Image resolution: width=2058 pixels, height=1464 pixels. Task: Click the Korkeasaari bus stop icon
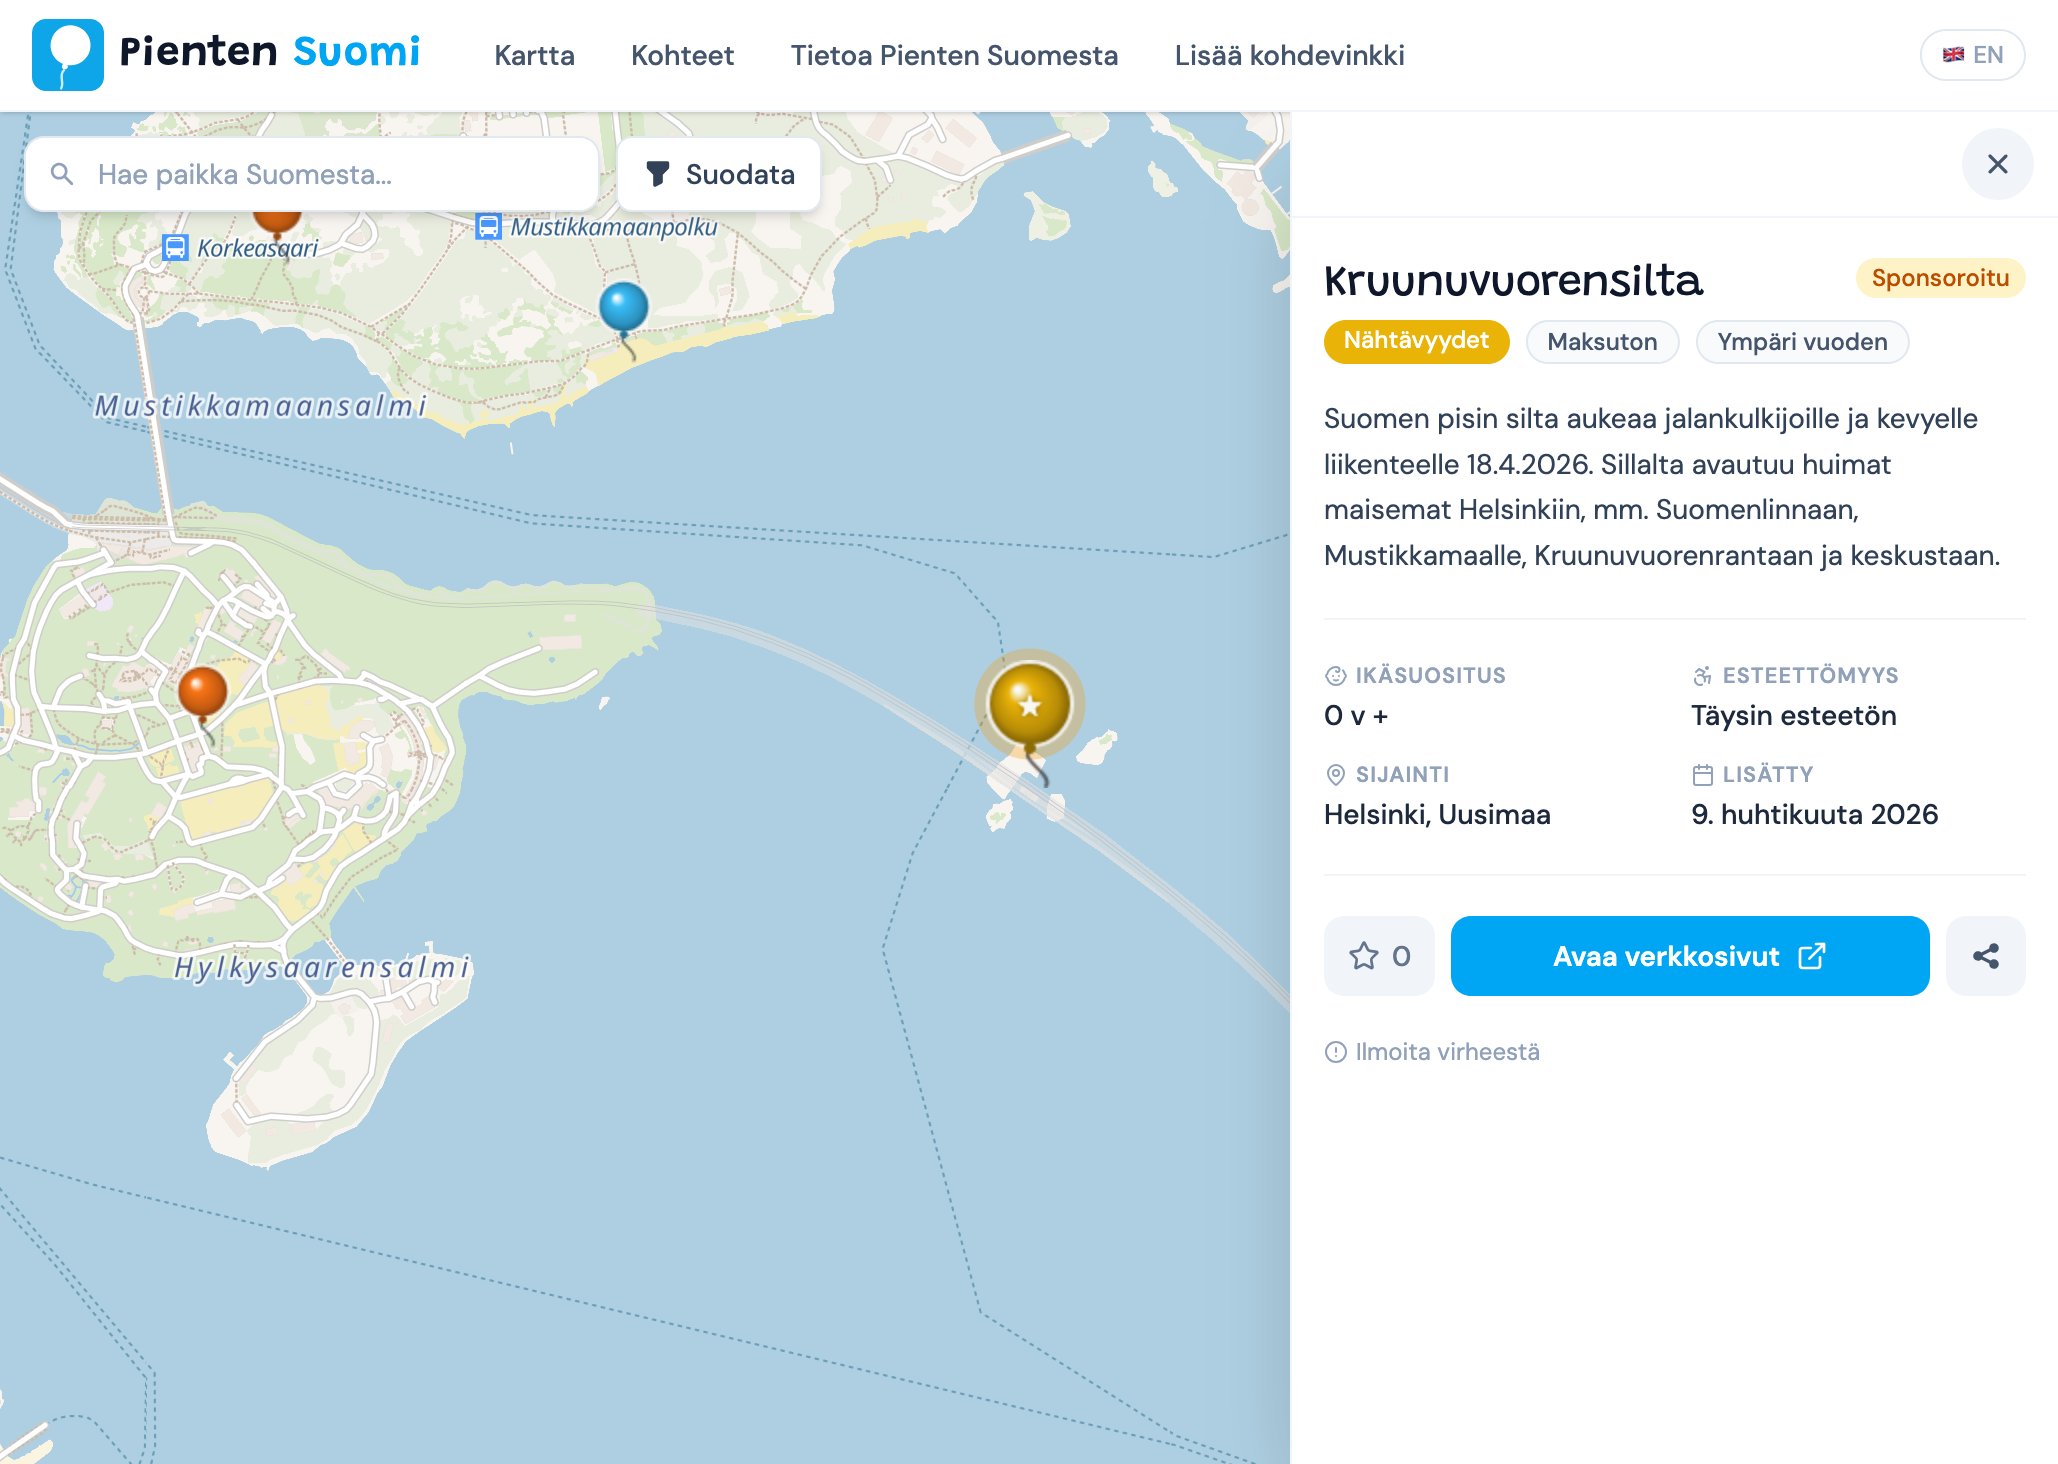coord(176,247)
